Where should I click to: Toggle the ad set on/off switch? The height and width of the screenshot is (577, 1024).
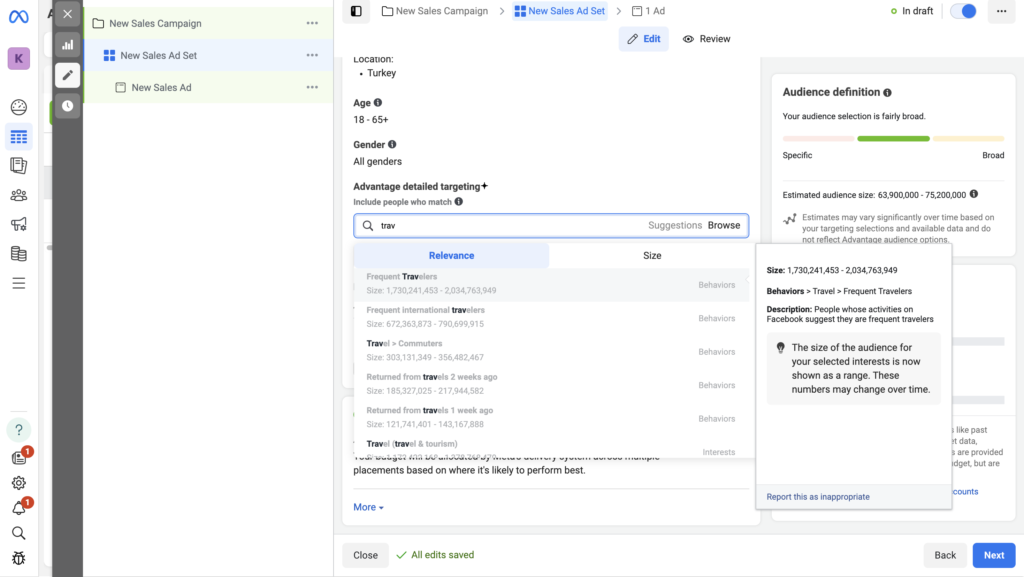[x=963, y=11]
